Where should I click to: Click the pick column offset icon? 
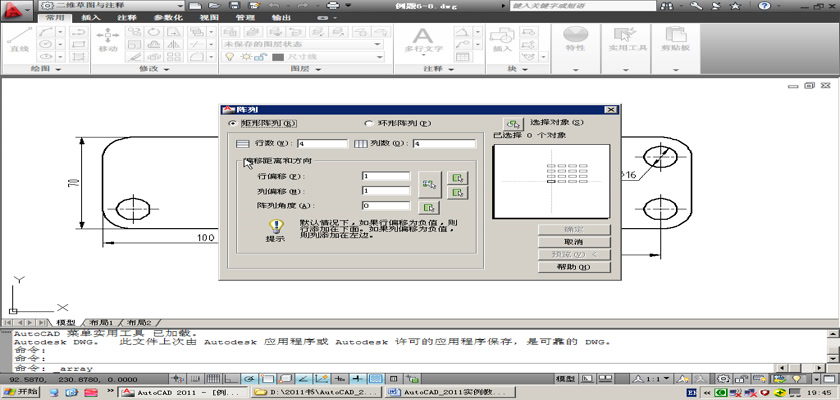pyautogui.click(x=459, y=191)
